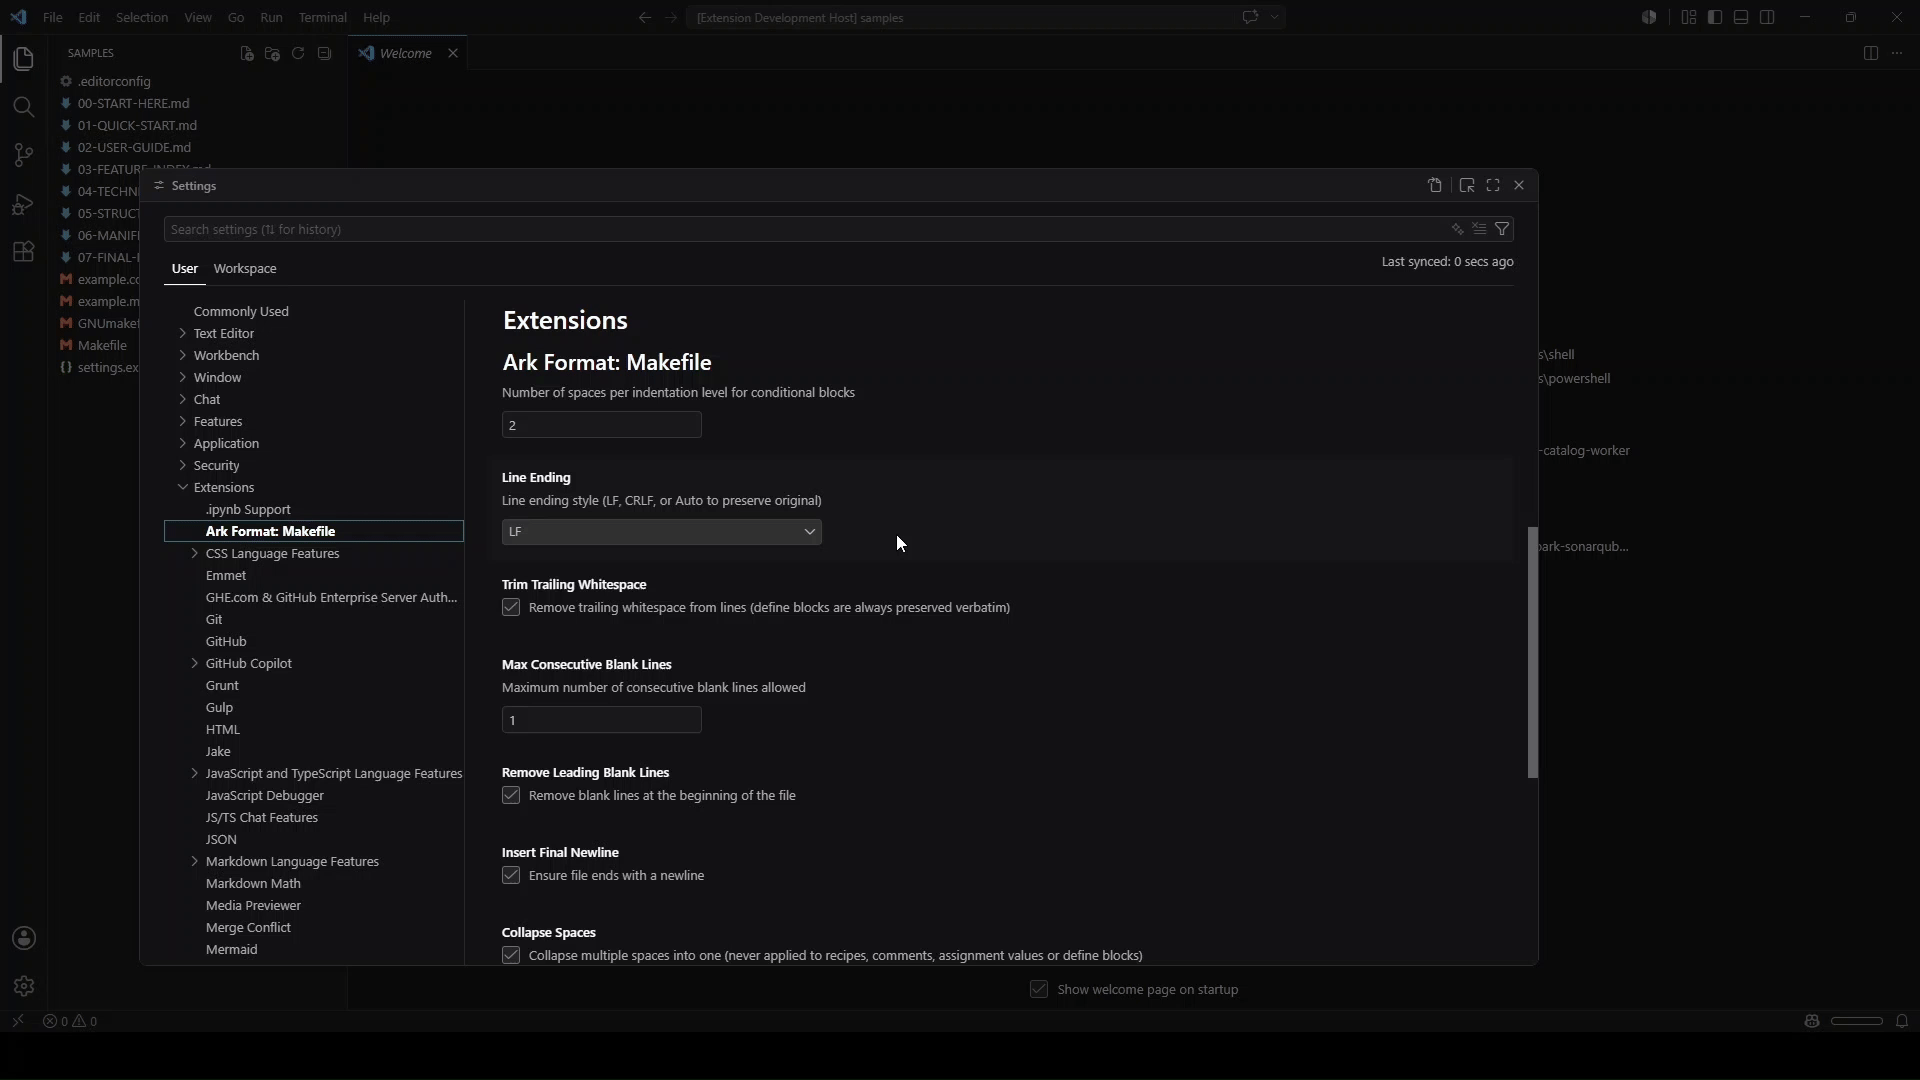Expand Markdown Language Features subcategory
The image size is (1920, 1080).
tap(194, 861)
